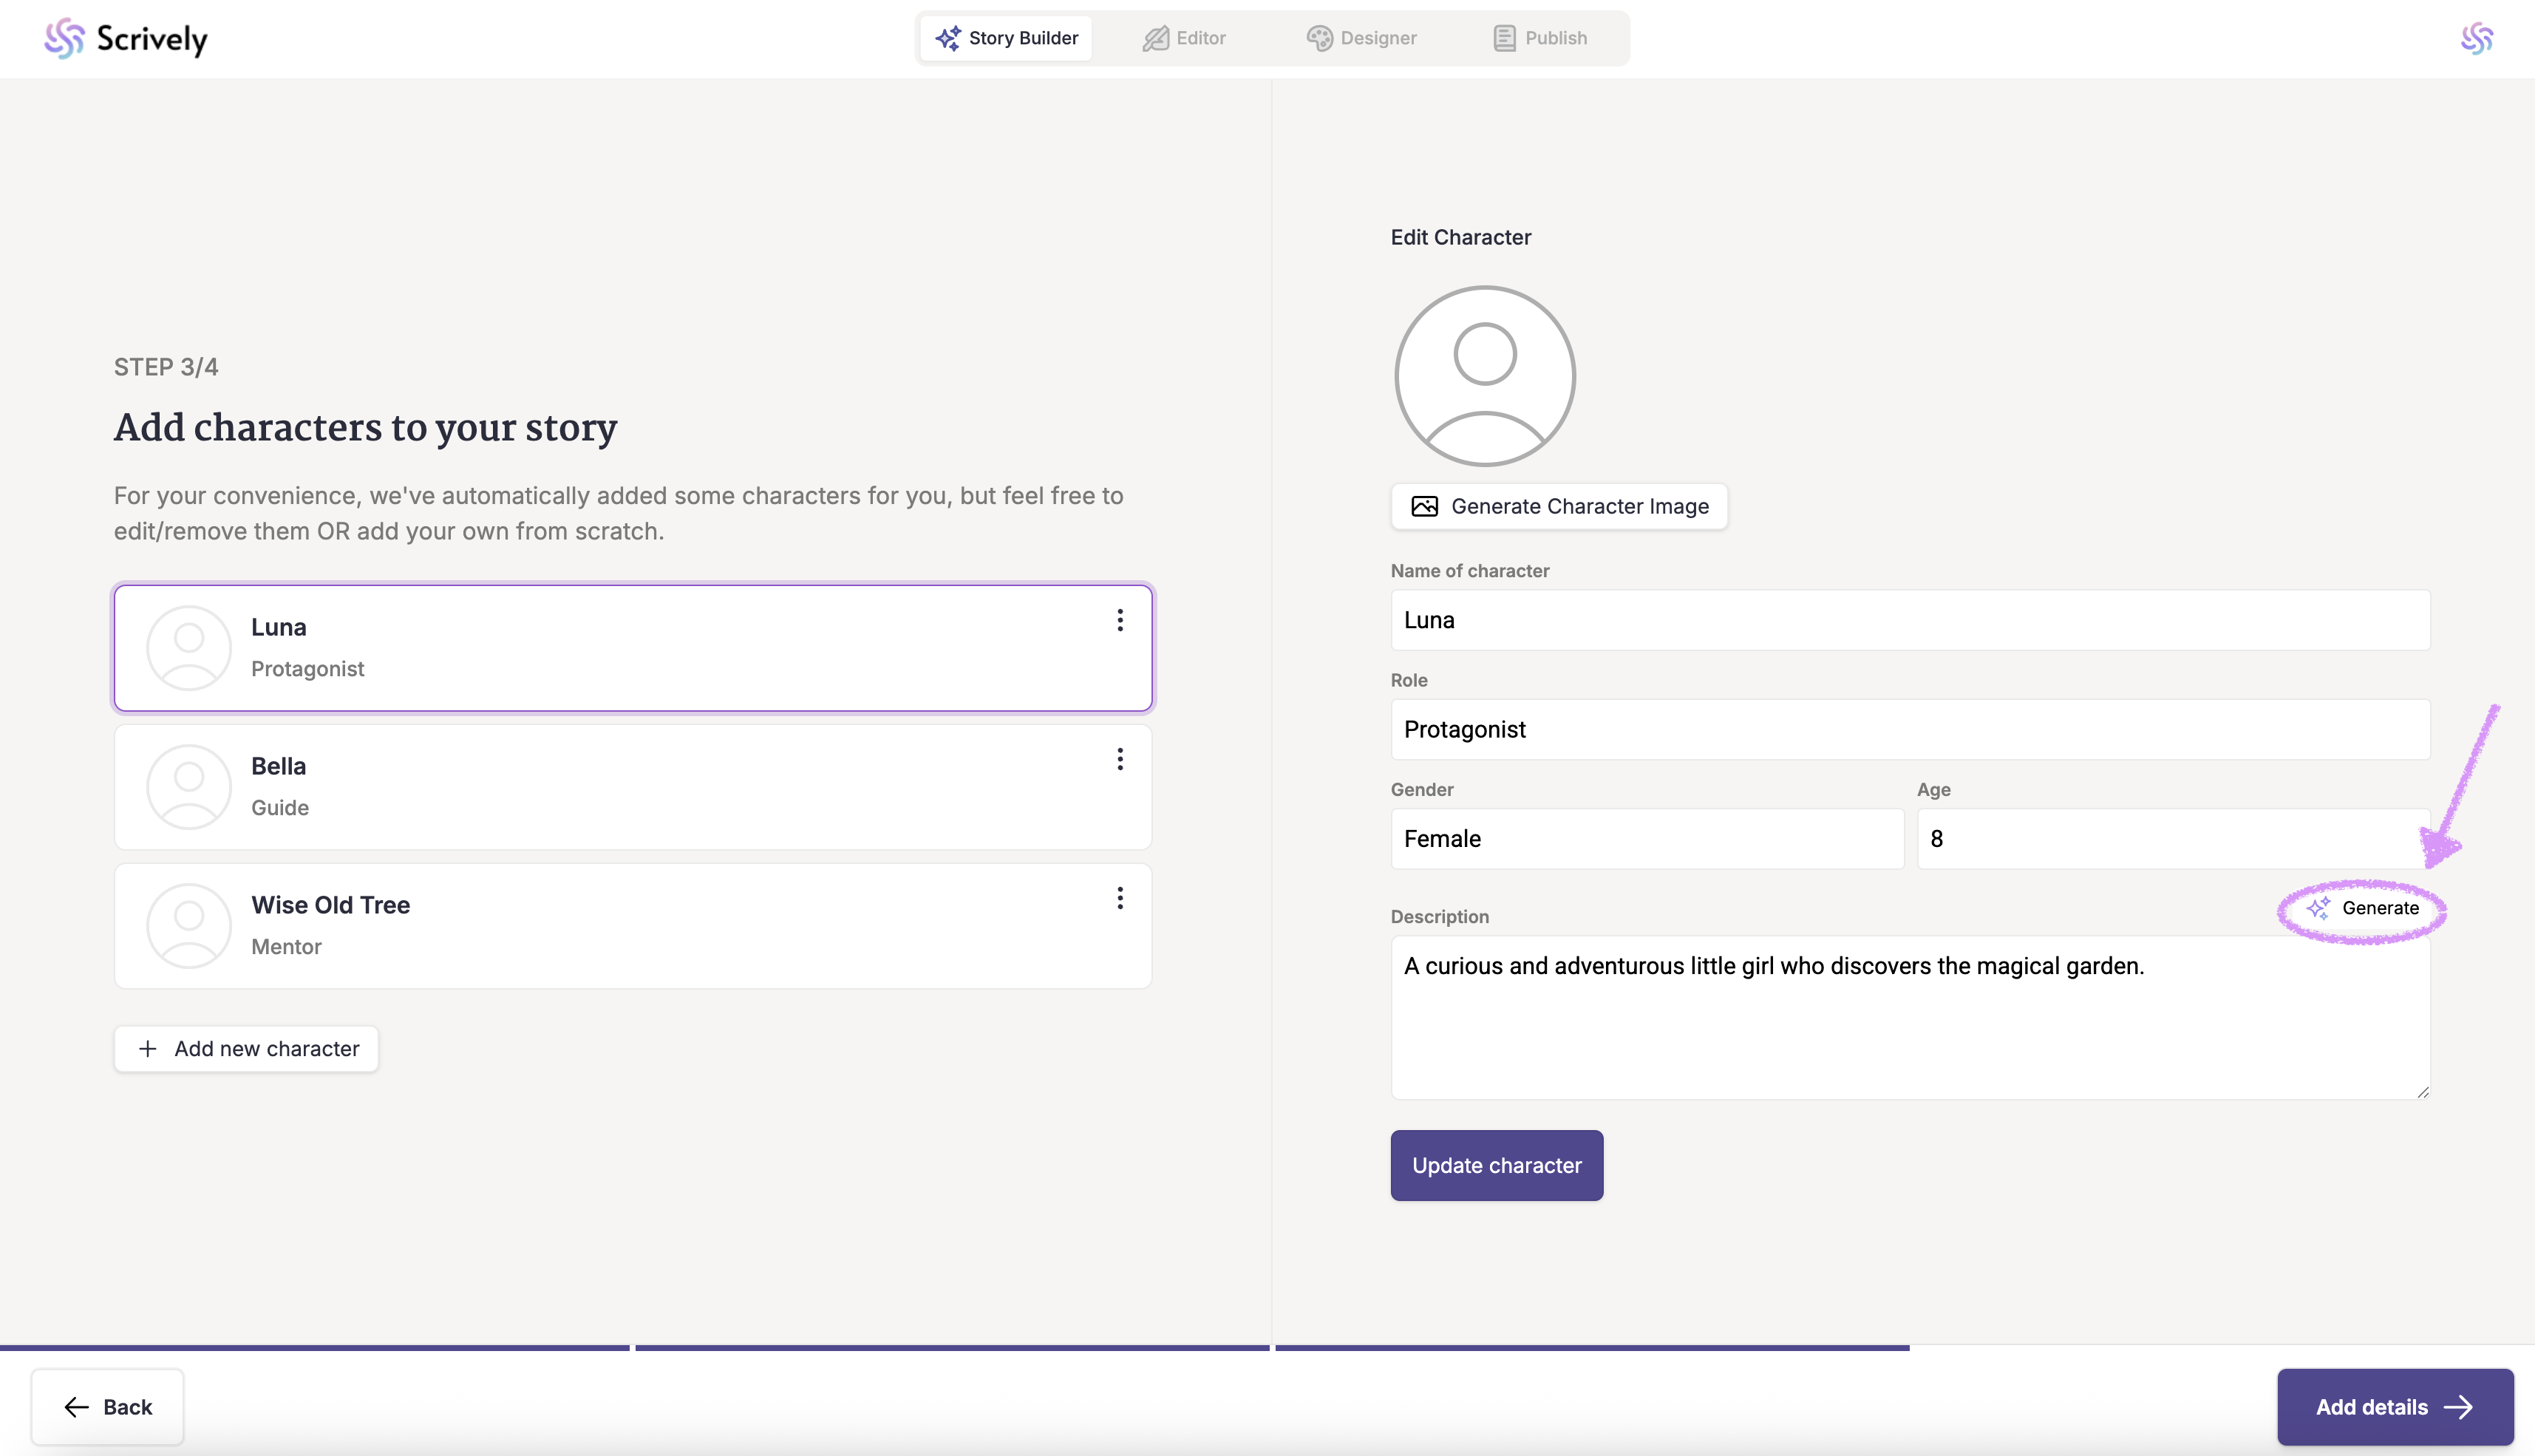Click the Name of character field
The width and height of the screenshot is (2535, 1456).
tap(1909, 620)
